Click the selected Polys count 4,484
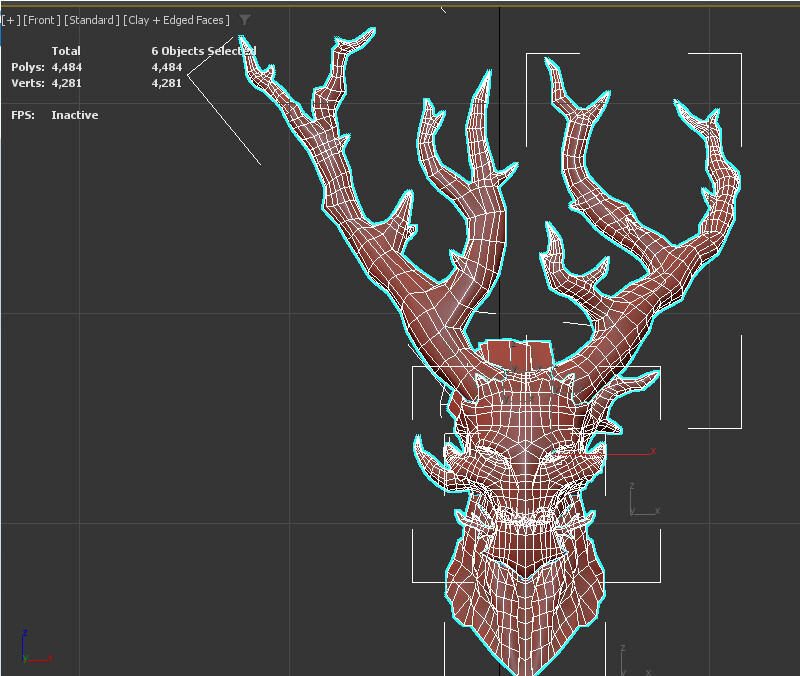Image resolution: width=800 pixels, height=676 pixels. click(x=167, y=67)
